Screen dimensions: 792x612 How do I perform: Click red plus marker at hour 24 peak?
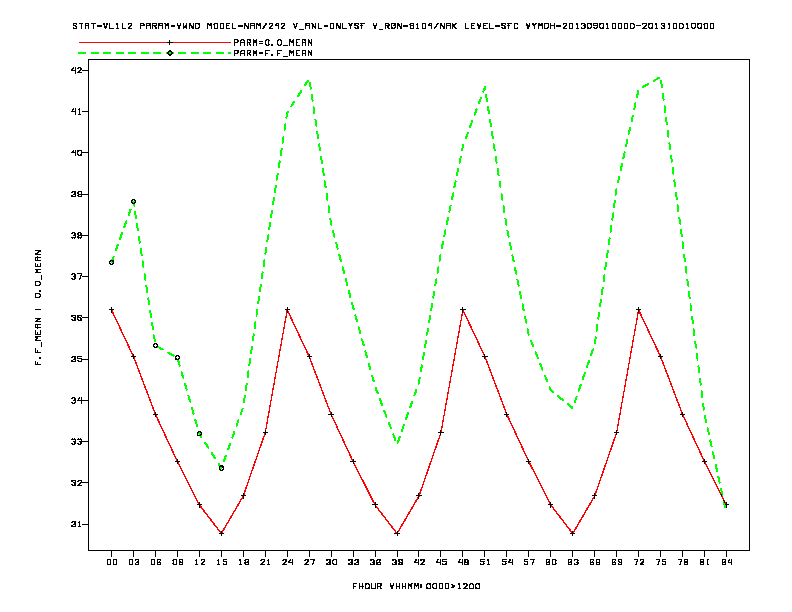(x=287, y=310)
